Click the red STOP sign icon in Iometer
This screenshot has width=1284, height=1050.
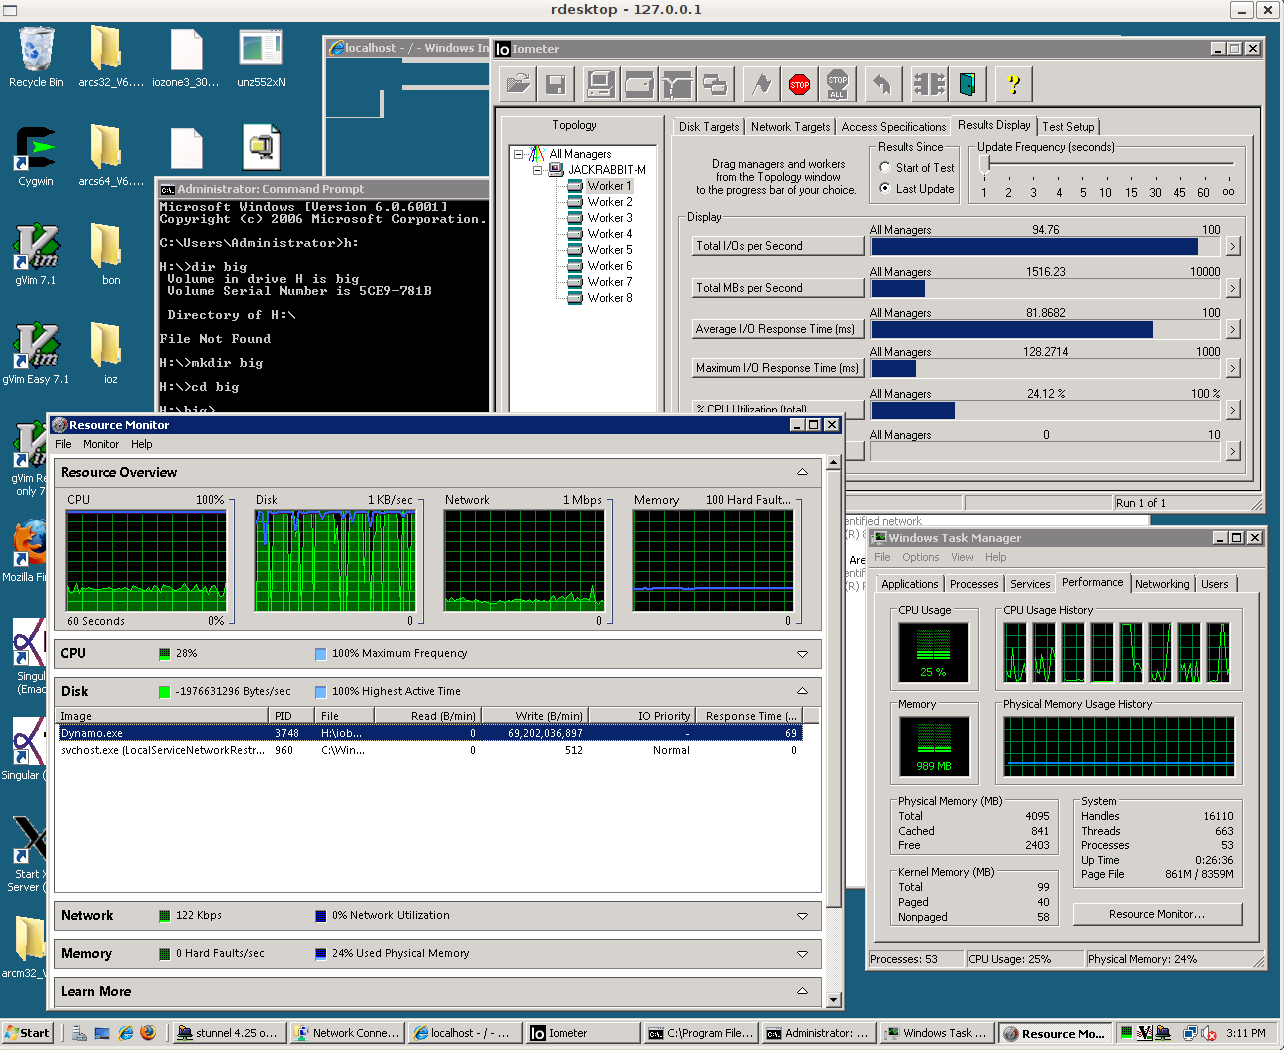[x=800, y=85]
